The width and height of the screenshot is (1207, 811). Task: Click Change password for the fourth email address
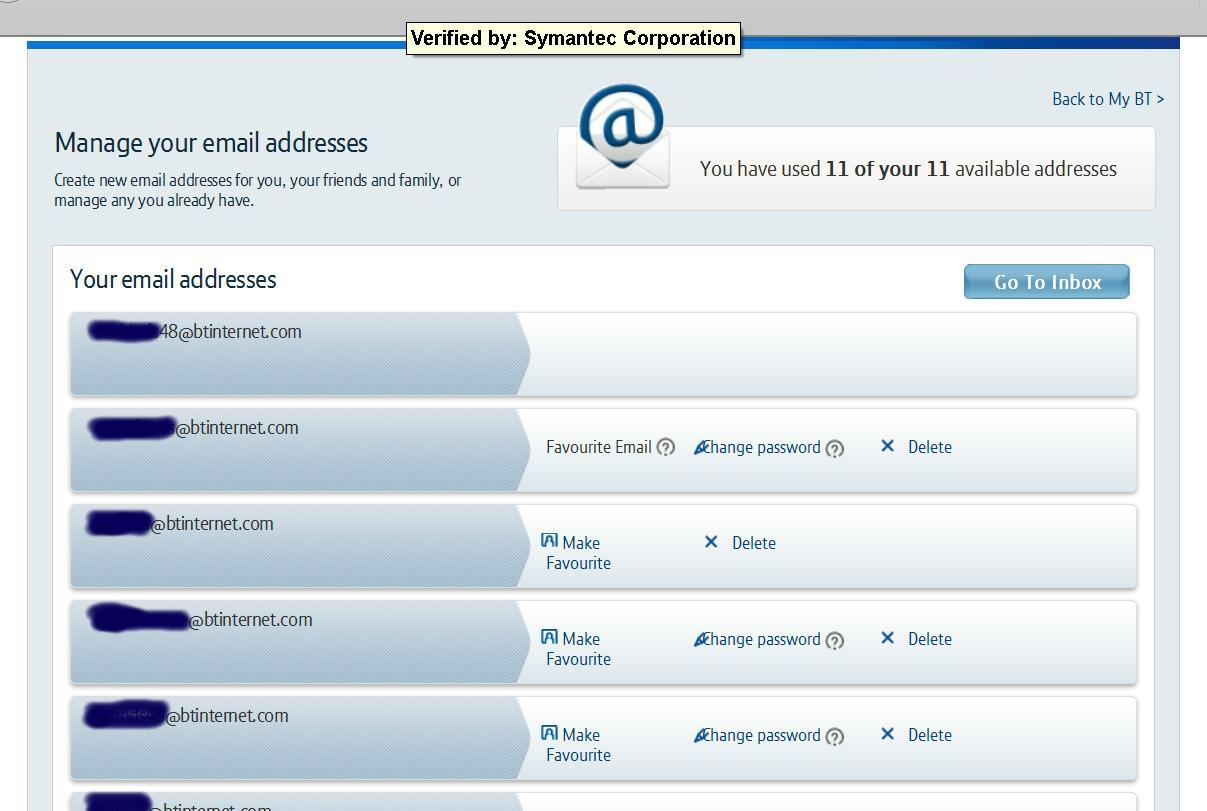pyautogui.click(x=761, y=640)
